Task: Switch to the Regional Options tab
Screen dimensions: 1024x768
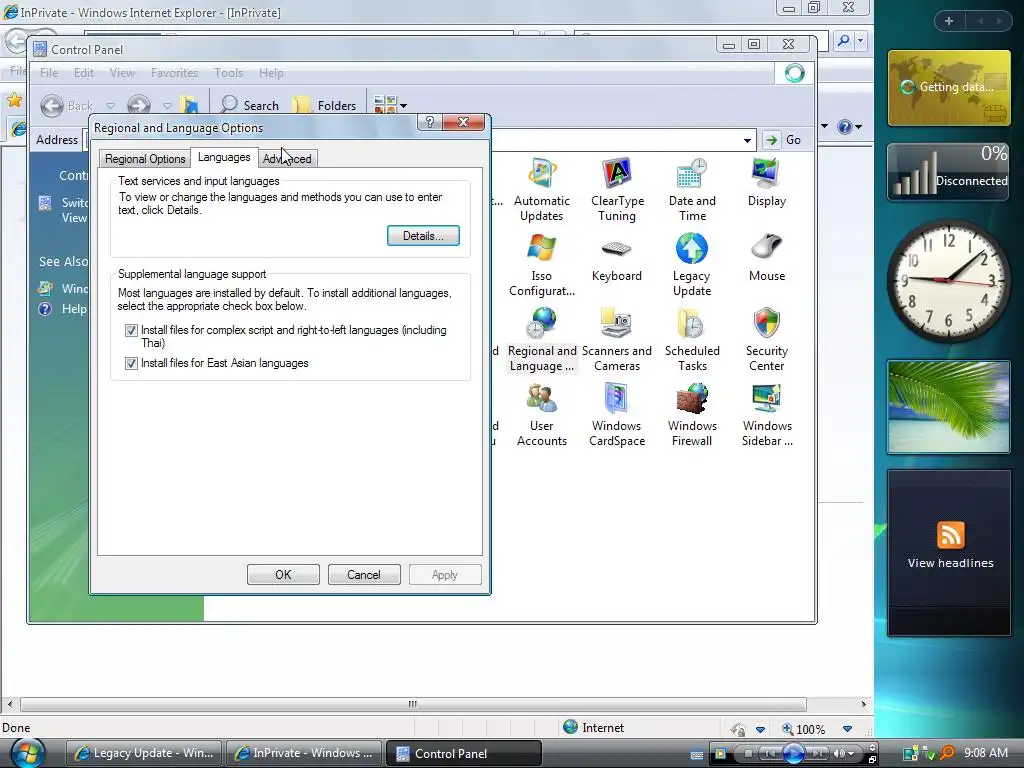Action: (x=145, y=159)
